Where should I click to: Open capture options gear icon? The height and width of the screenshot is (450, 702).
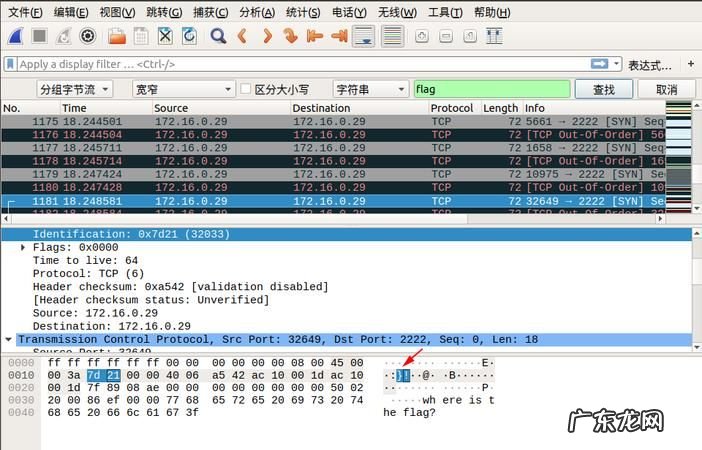88,36
